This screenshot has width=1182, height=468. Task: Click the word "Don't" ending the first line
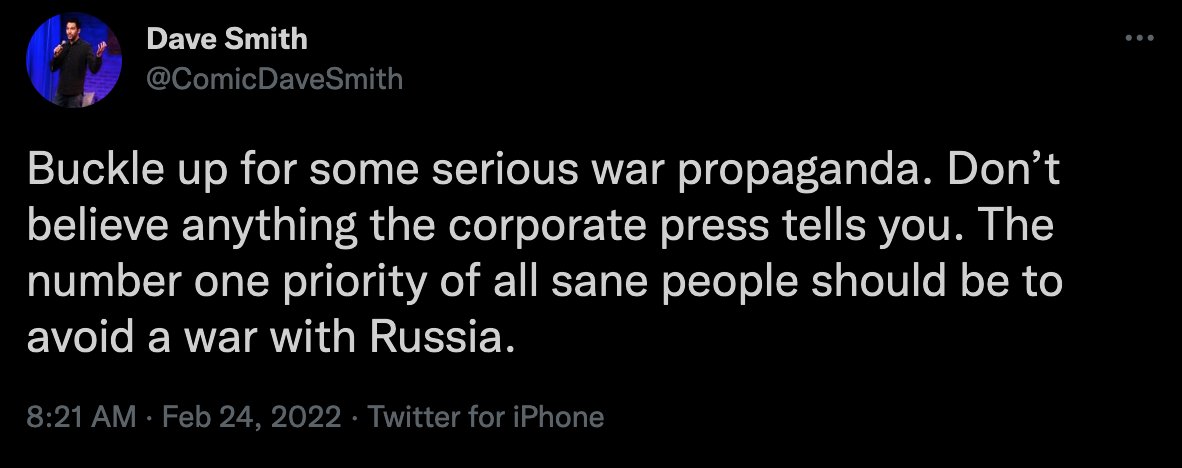1003,171
